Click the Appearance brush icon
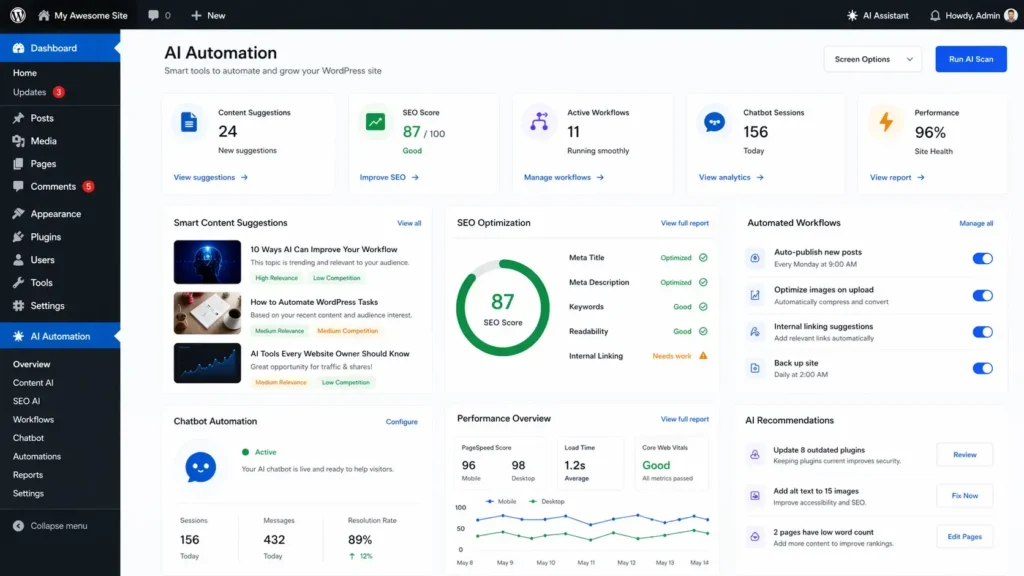The height and width of the screenshot is (576, 1024). (18, 214)
